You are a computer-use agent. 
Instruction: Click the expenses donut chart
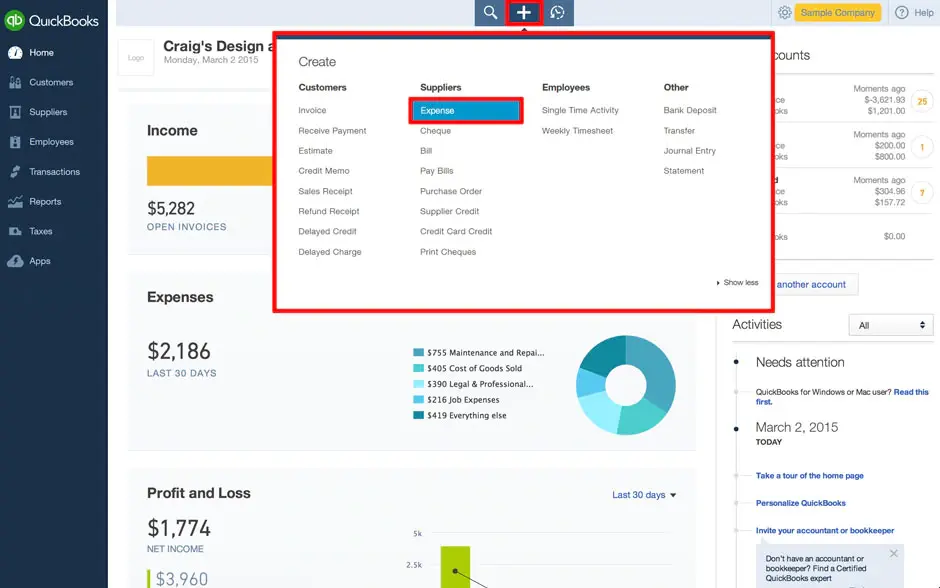(625, 385)
